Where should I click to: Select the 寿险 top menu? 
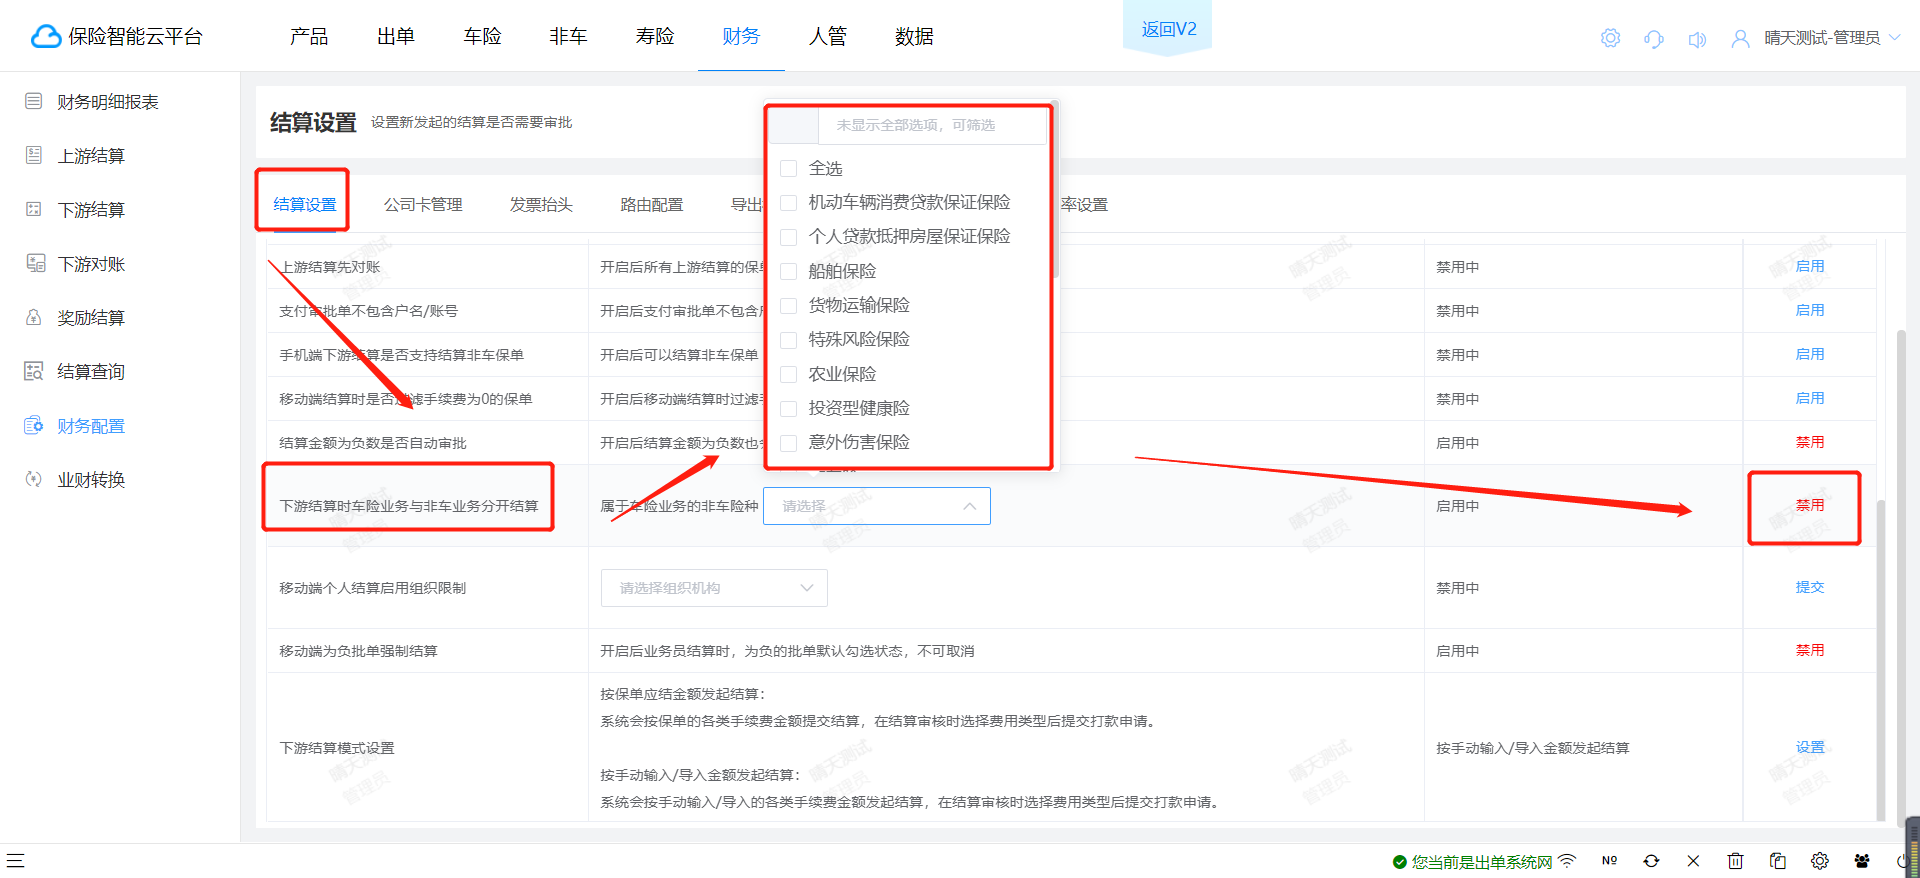655,36
